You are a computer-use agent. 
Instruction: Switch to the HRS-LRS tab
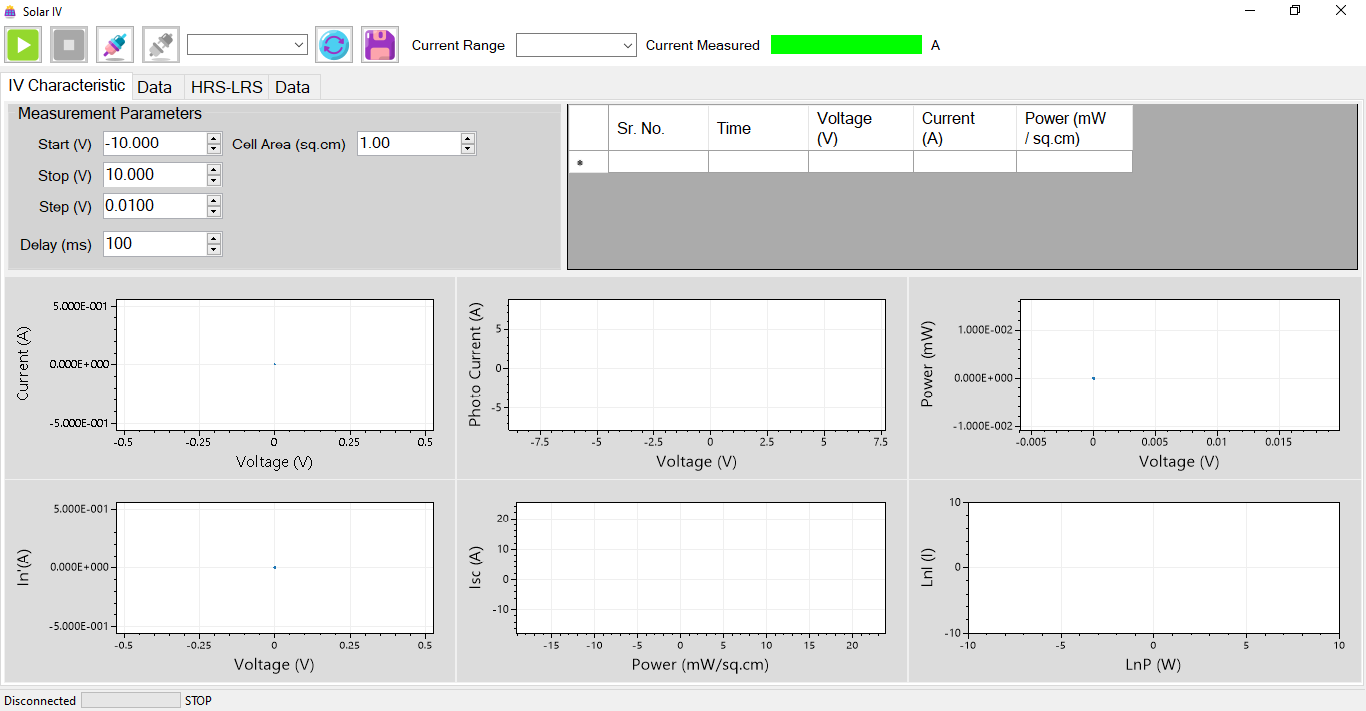(x=226, y=87)
